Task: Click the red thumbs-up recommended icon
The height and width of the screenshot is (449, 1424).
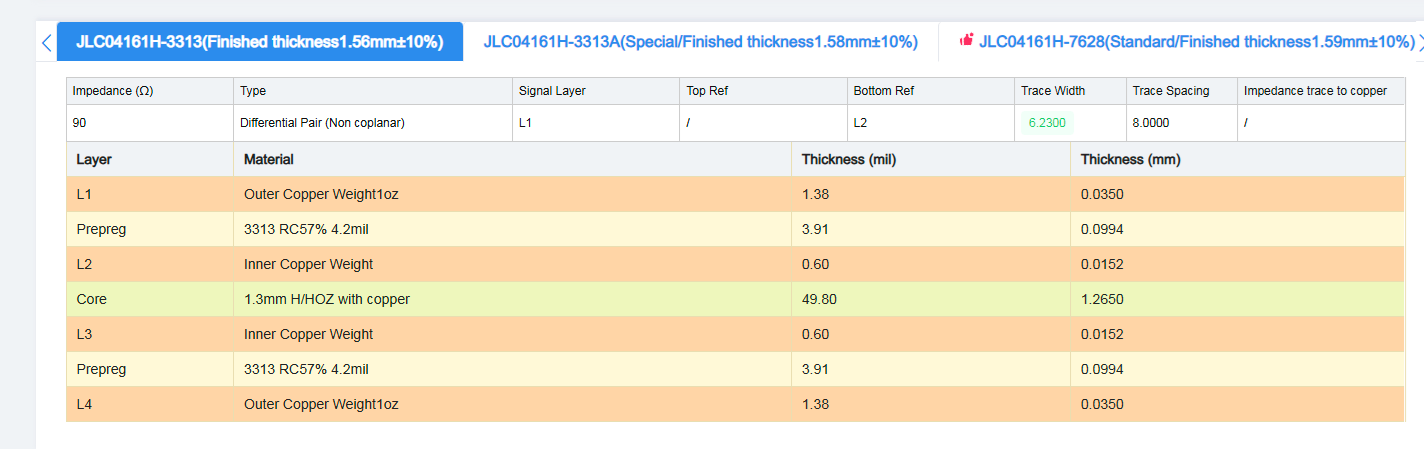Action: [x=966, y=41]
